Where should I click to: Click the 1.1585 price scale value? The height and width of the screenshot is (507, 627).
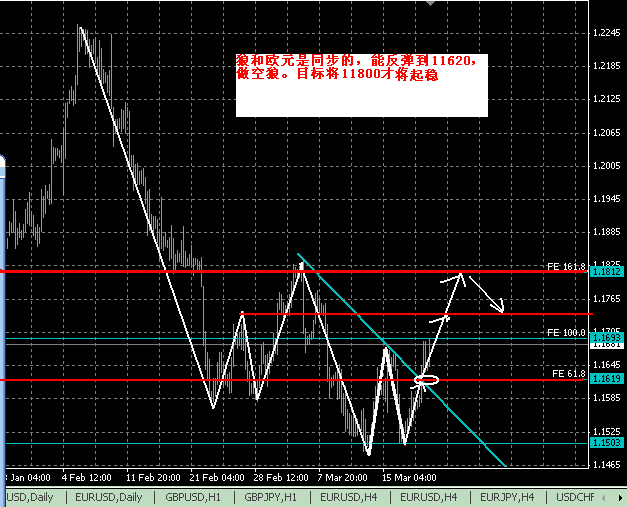tap(607, 398)
